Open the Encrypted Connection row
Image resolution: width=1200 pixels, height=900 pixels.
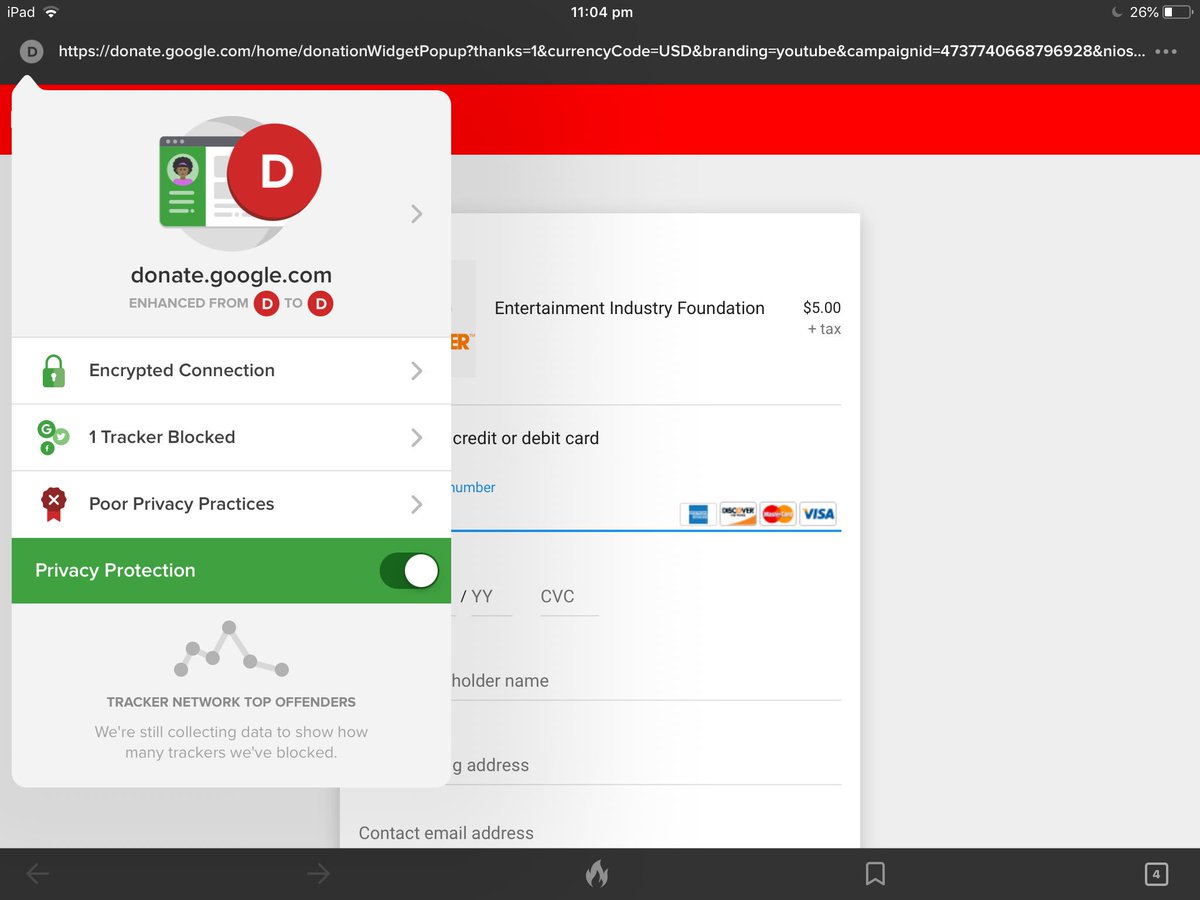click(231, 371)
